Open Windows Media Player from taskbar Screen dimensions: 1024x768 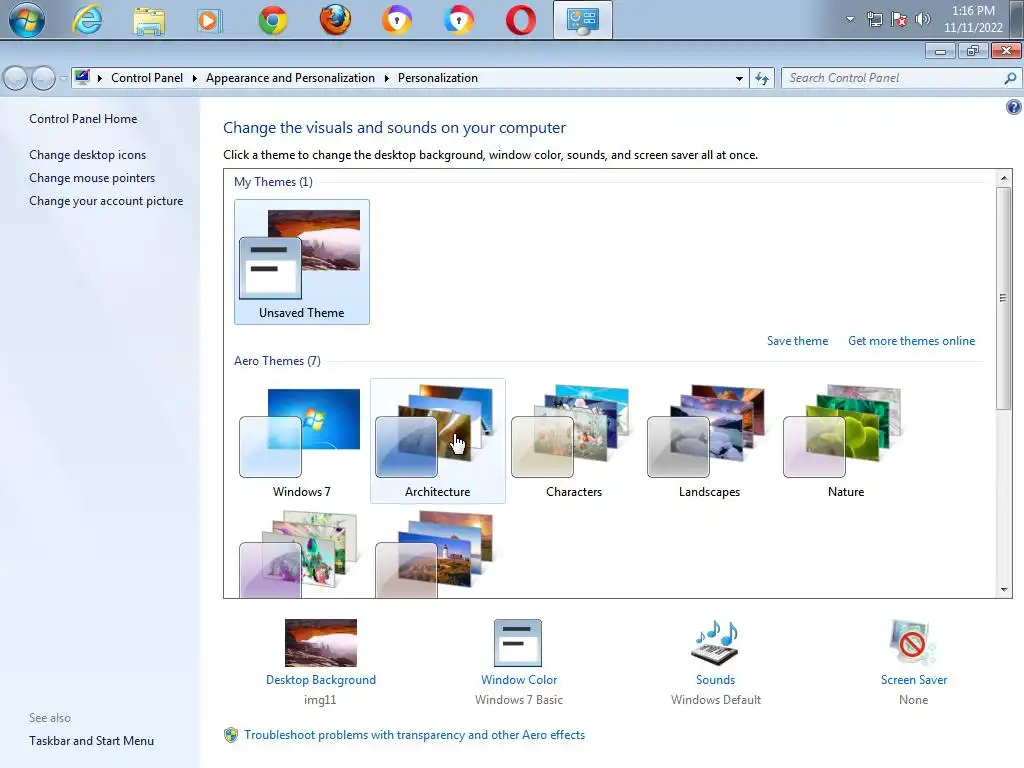[x=209, y=21]
